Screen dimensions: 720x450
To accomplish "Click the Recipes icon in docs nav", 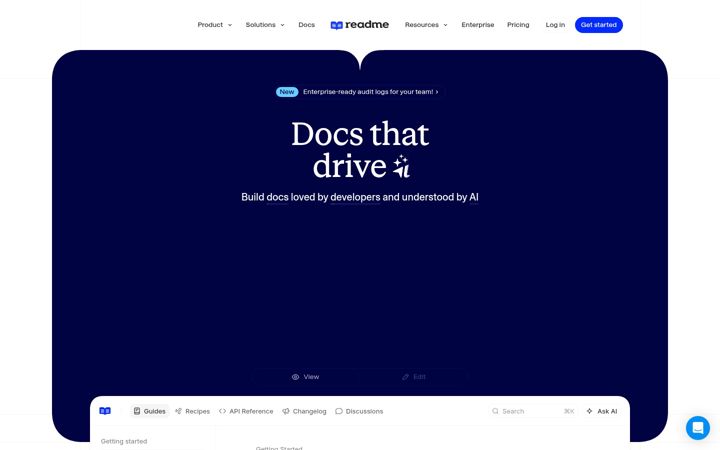I will click(x=178, y=411).
